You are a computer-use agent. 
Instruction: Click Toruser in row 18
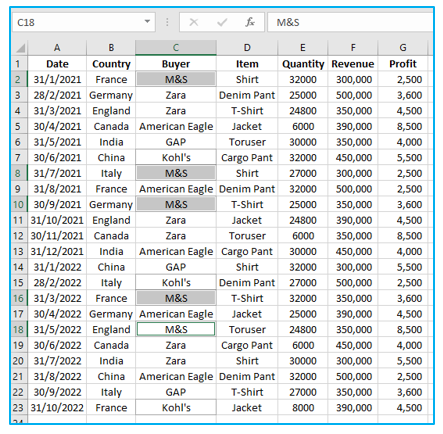click(247, 329)
